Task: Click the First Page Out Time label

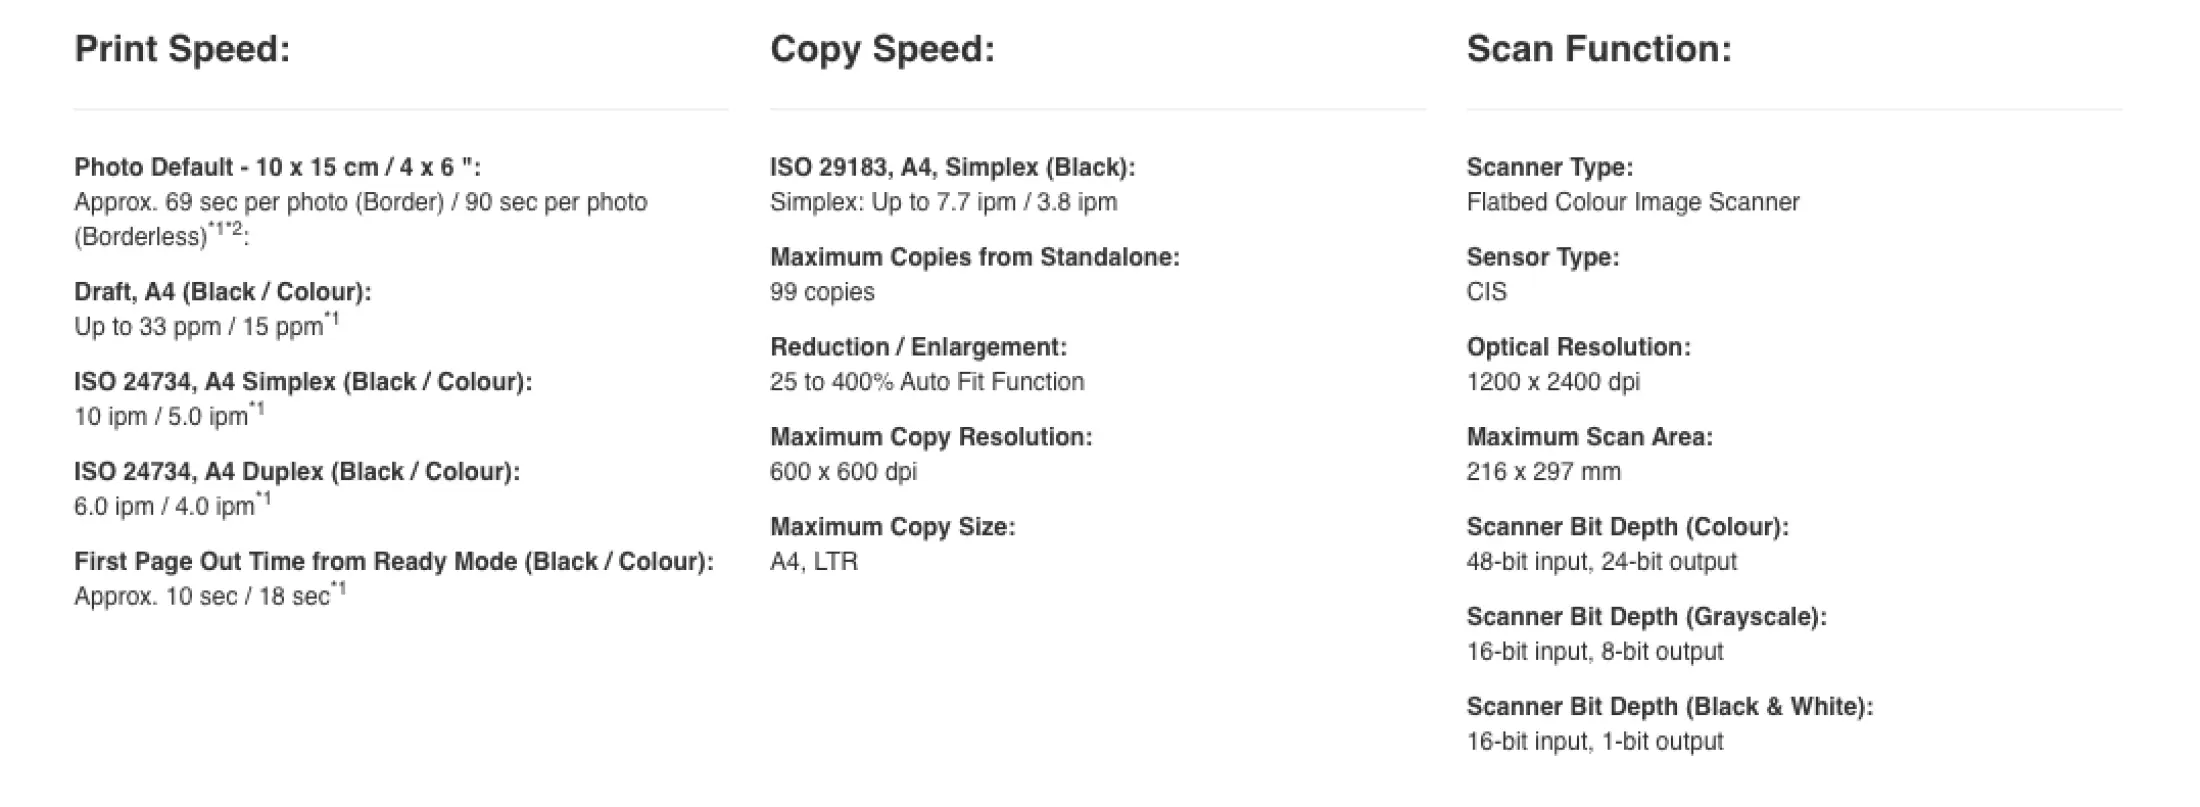Action: pos(393,562)
